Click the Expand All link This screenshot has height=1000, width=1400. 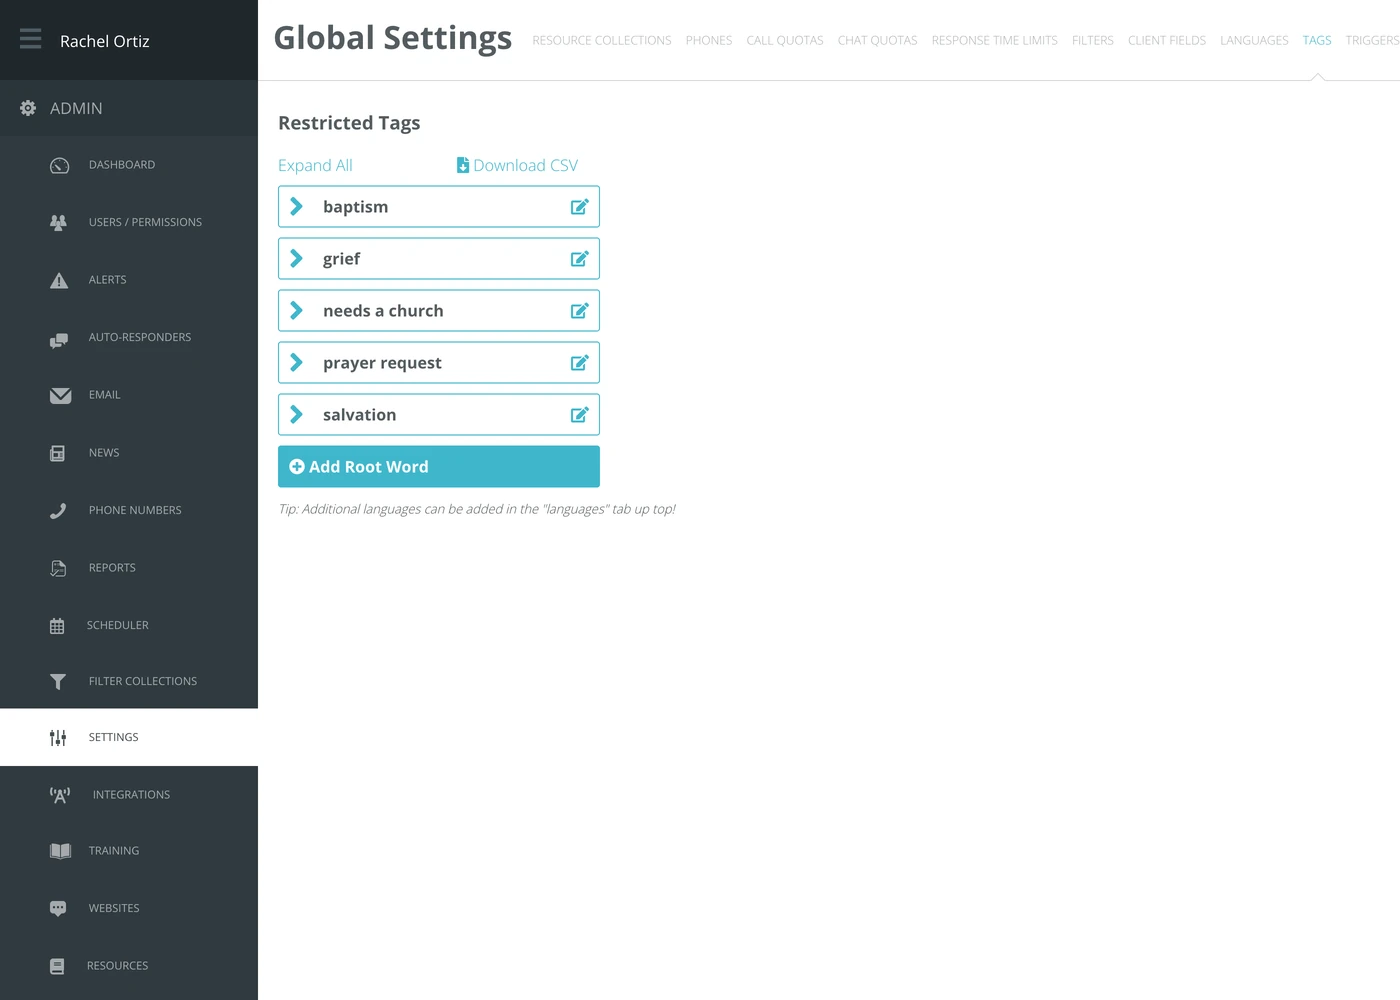pyautogui.click(x=315, y=165)
